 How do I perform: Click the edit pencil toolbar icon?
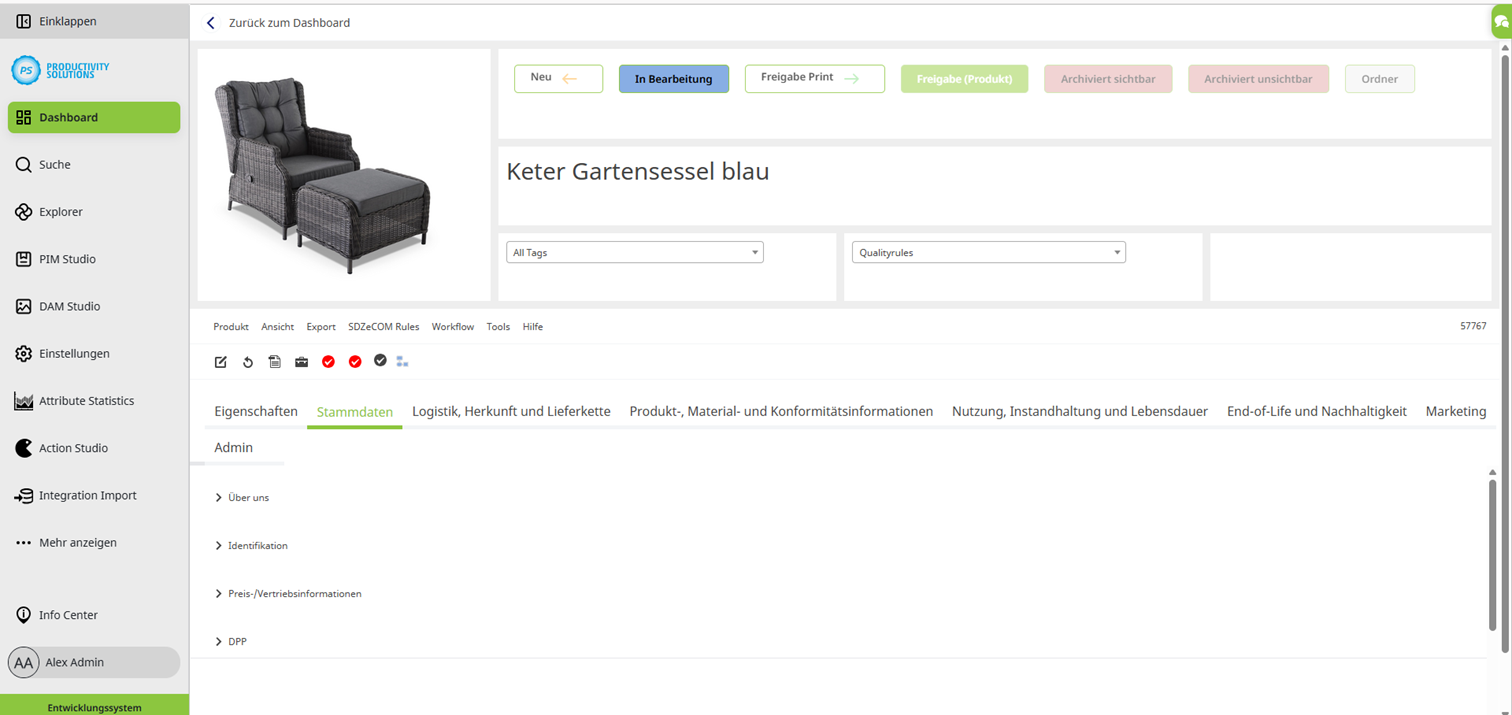221,362
